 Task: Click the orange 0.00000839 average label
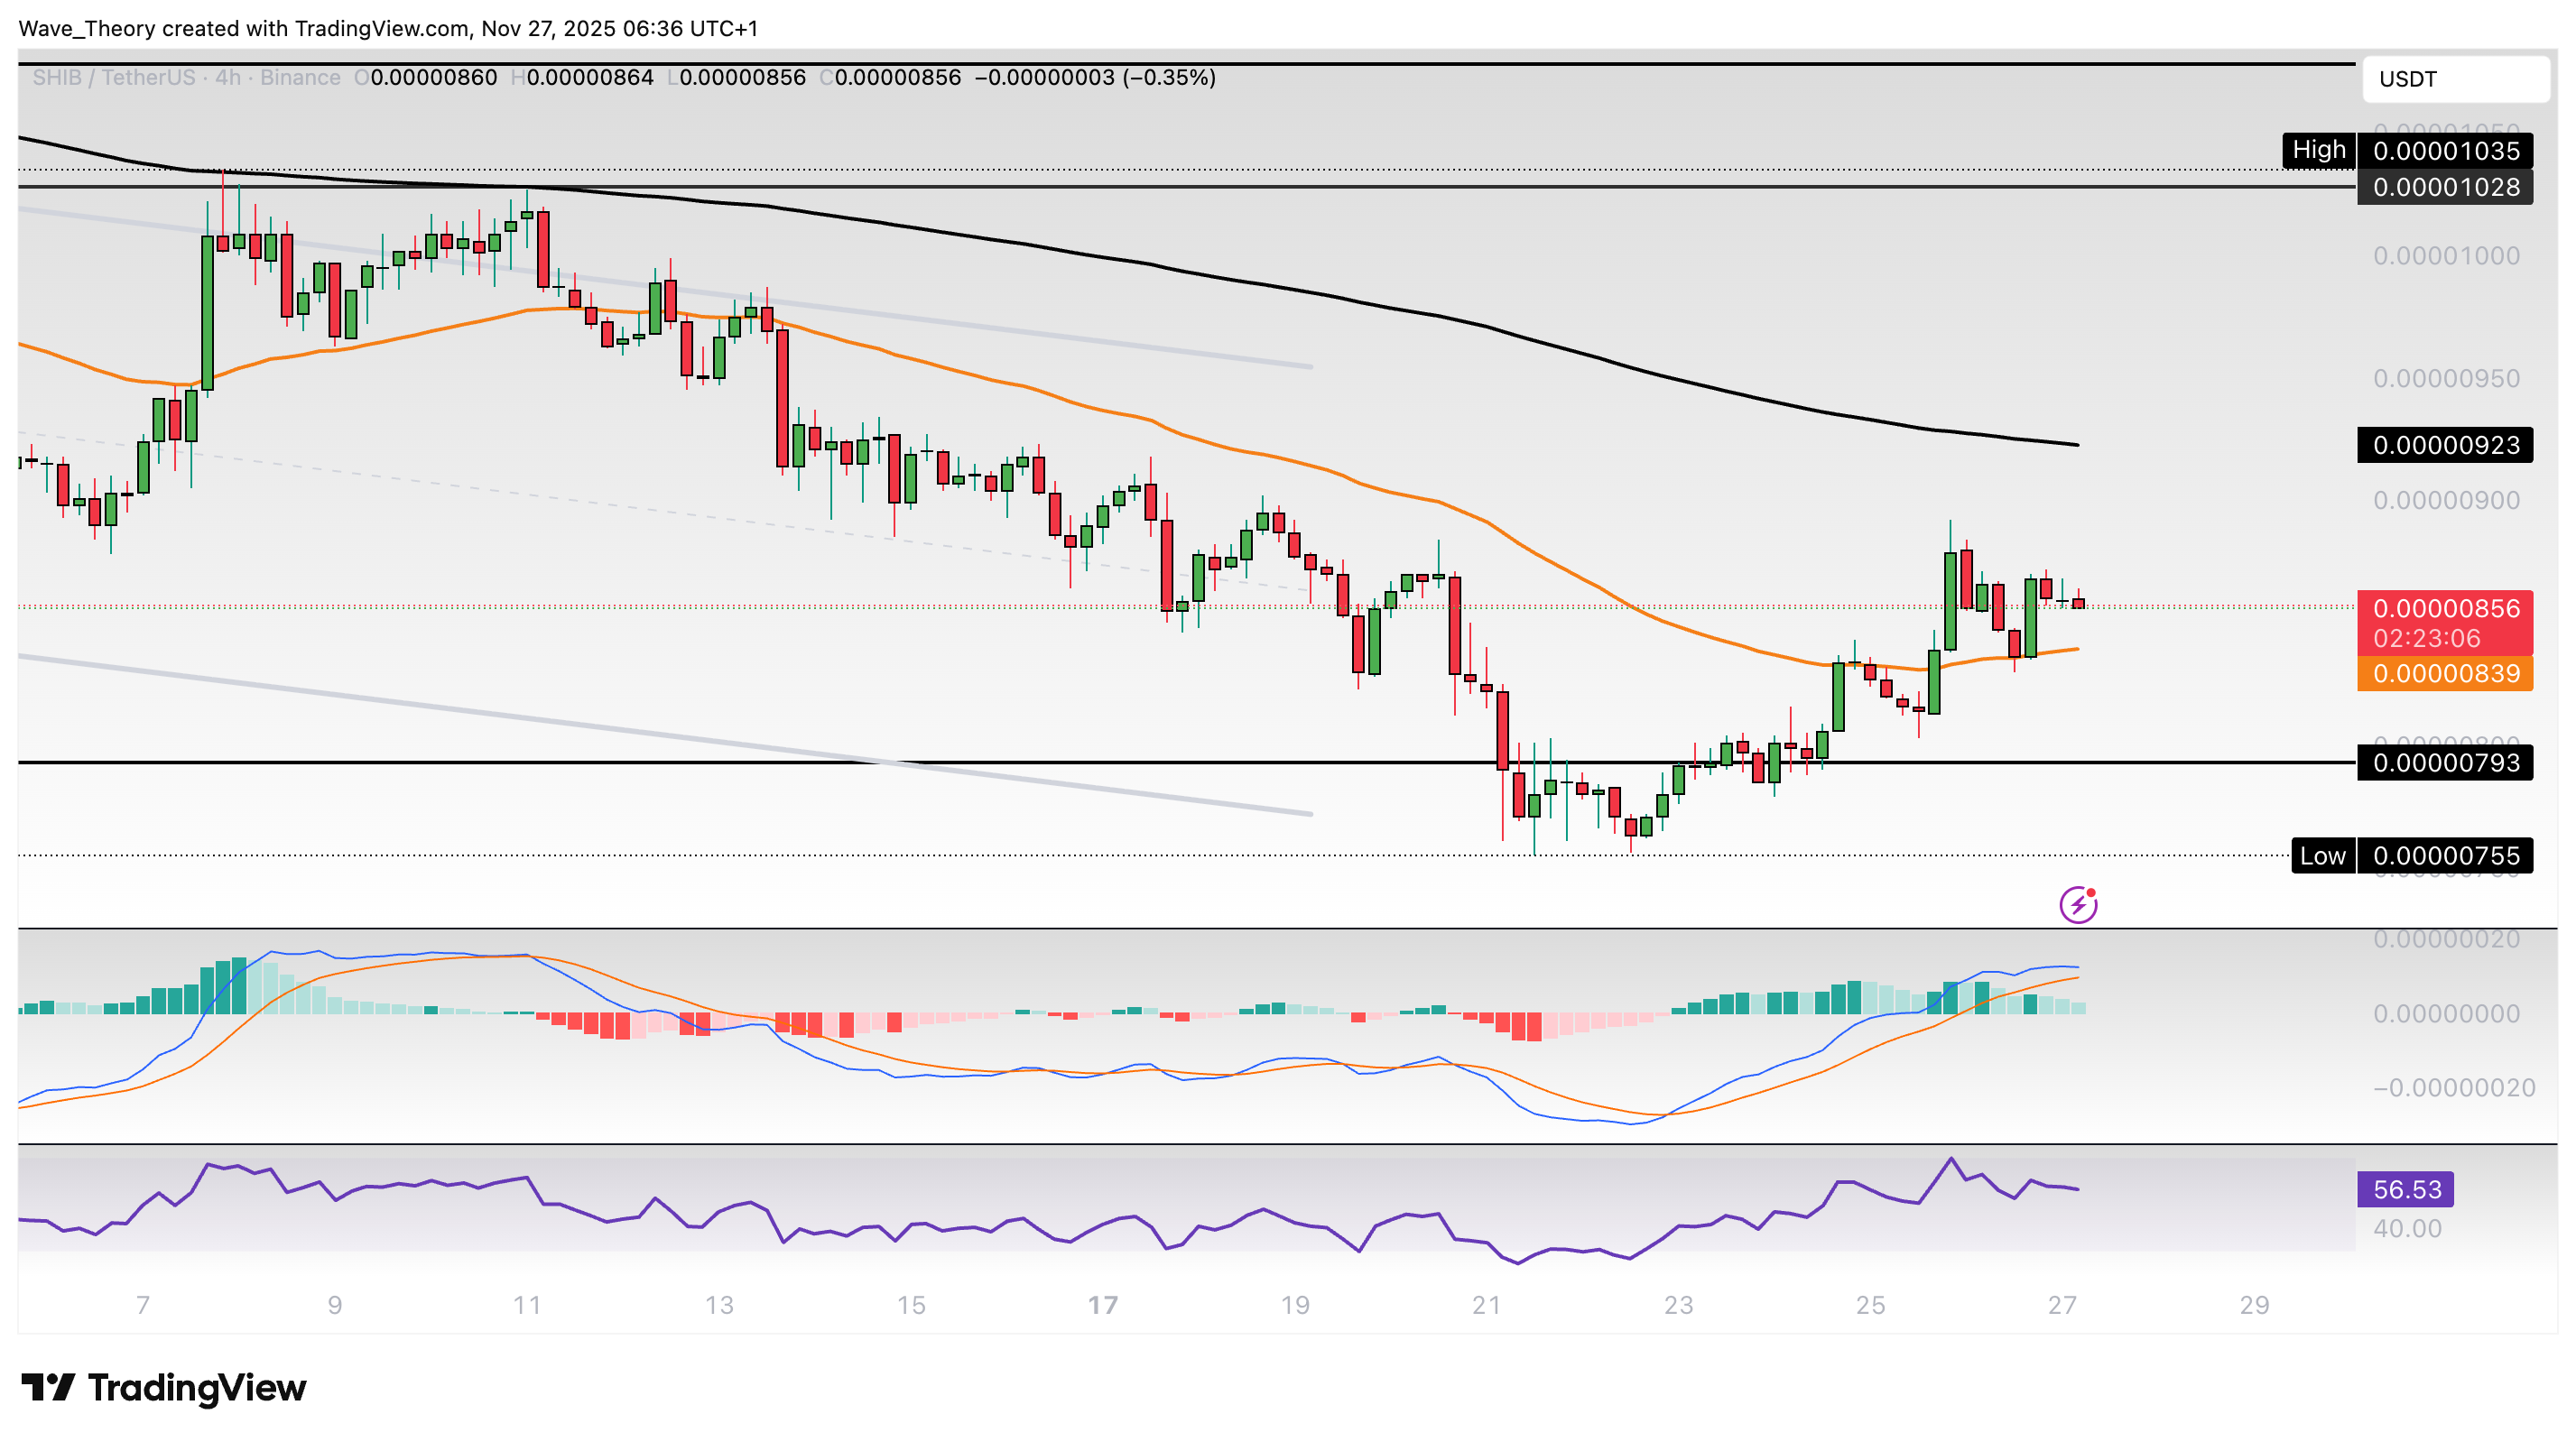point(2445,674)
